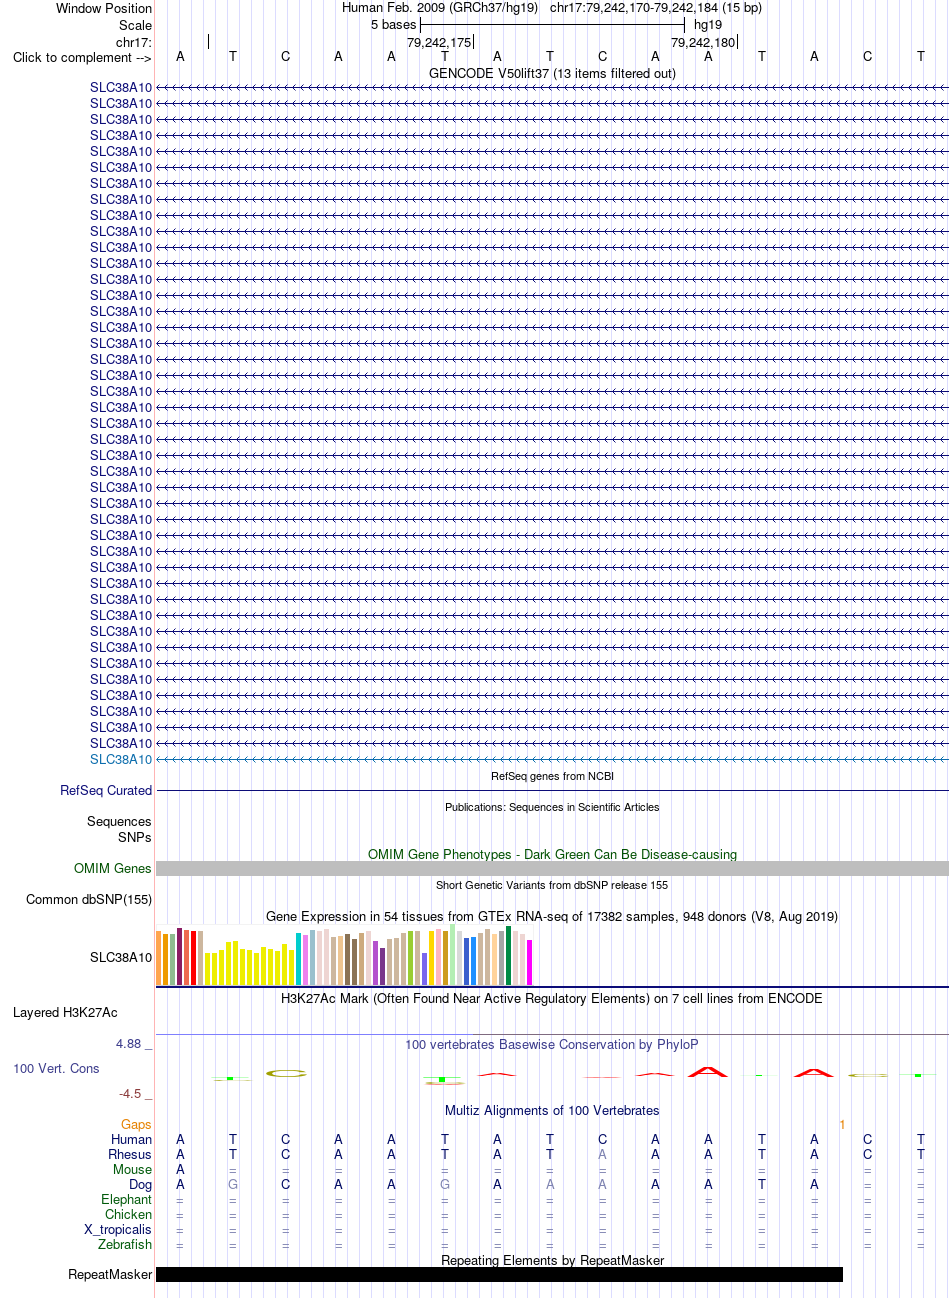
Task: Click the 79,242,175 position marker
Action: tap(438, 43)
